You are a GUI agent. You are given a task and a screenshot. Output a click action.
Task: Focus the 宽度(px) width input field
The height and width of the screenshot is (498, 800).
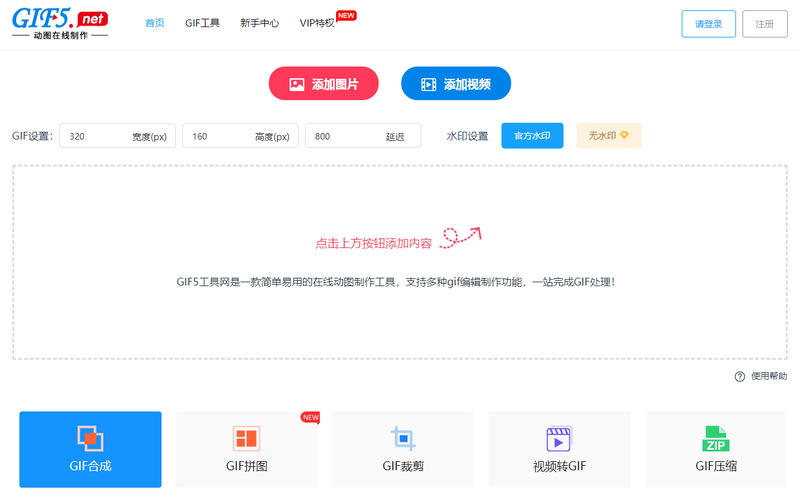click(117, 136)
